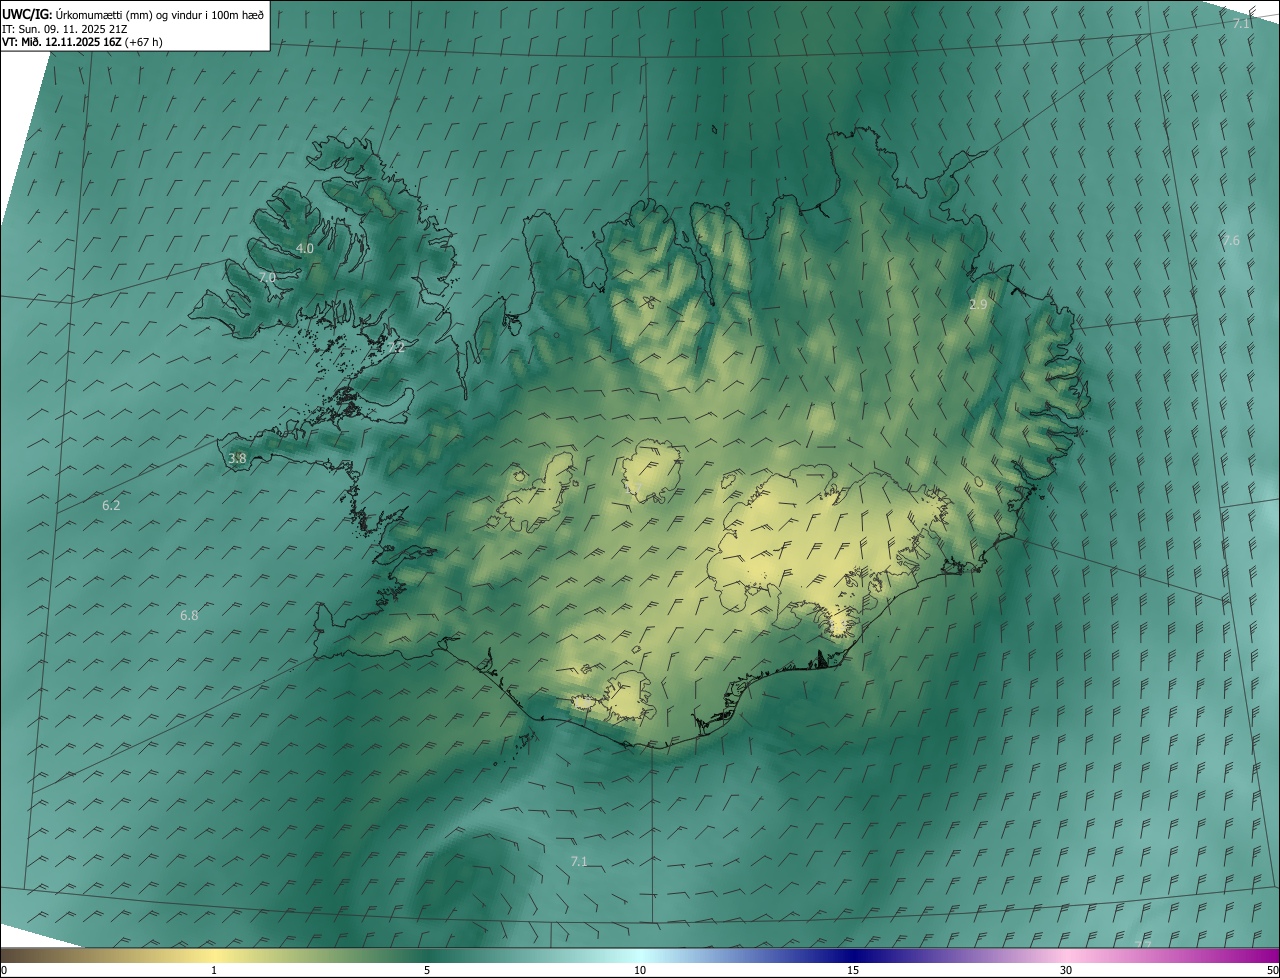Click the '50' tick on the colour scale

pos(1272,970)
